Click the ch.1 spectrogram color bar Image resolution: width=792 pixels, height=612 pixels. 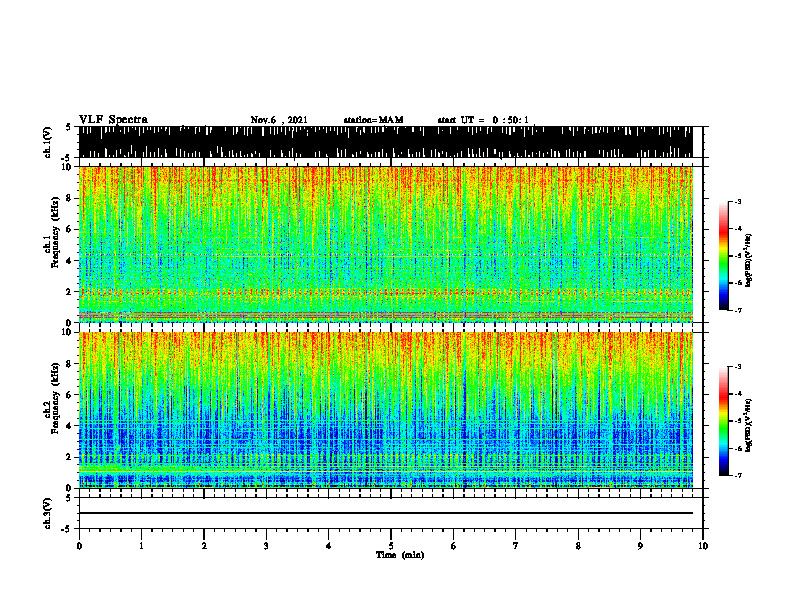[x=723, y=256]
